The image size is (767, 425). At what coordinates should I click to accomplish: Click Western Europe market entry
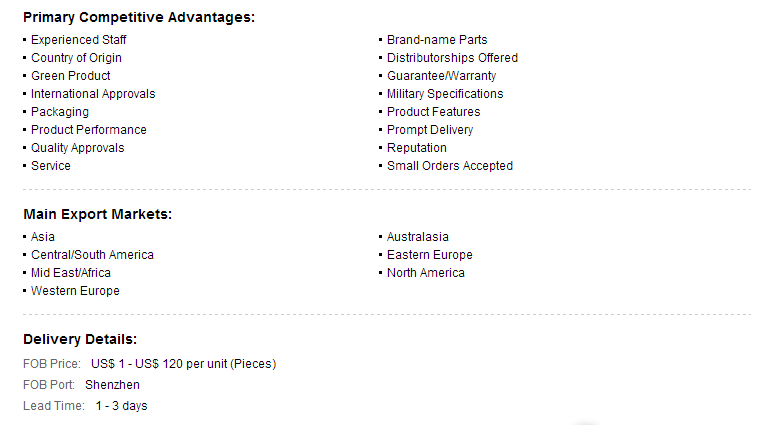75,291
